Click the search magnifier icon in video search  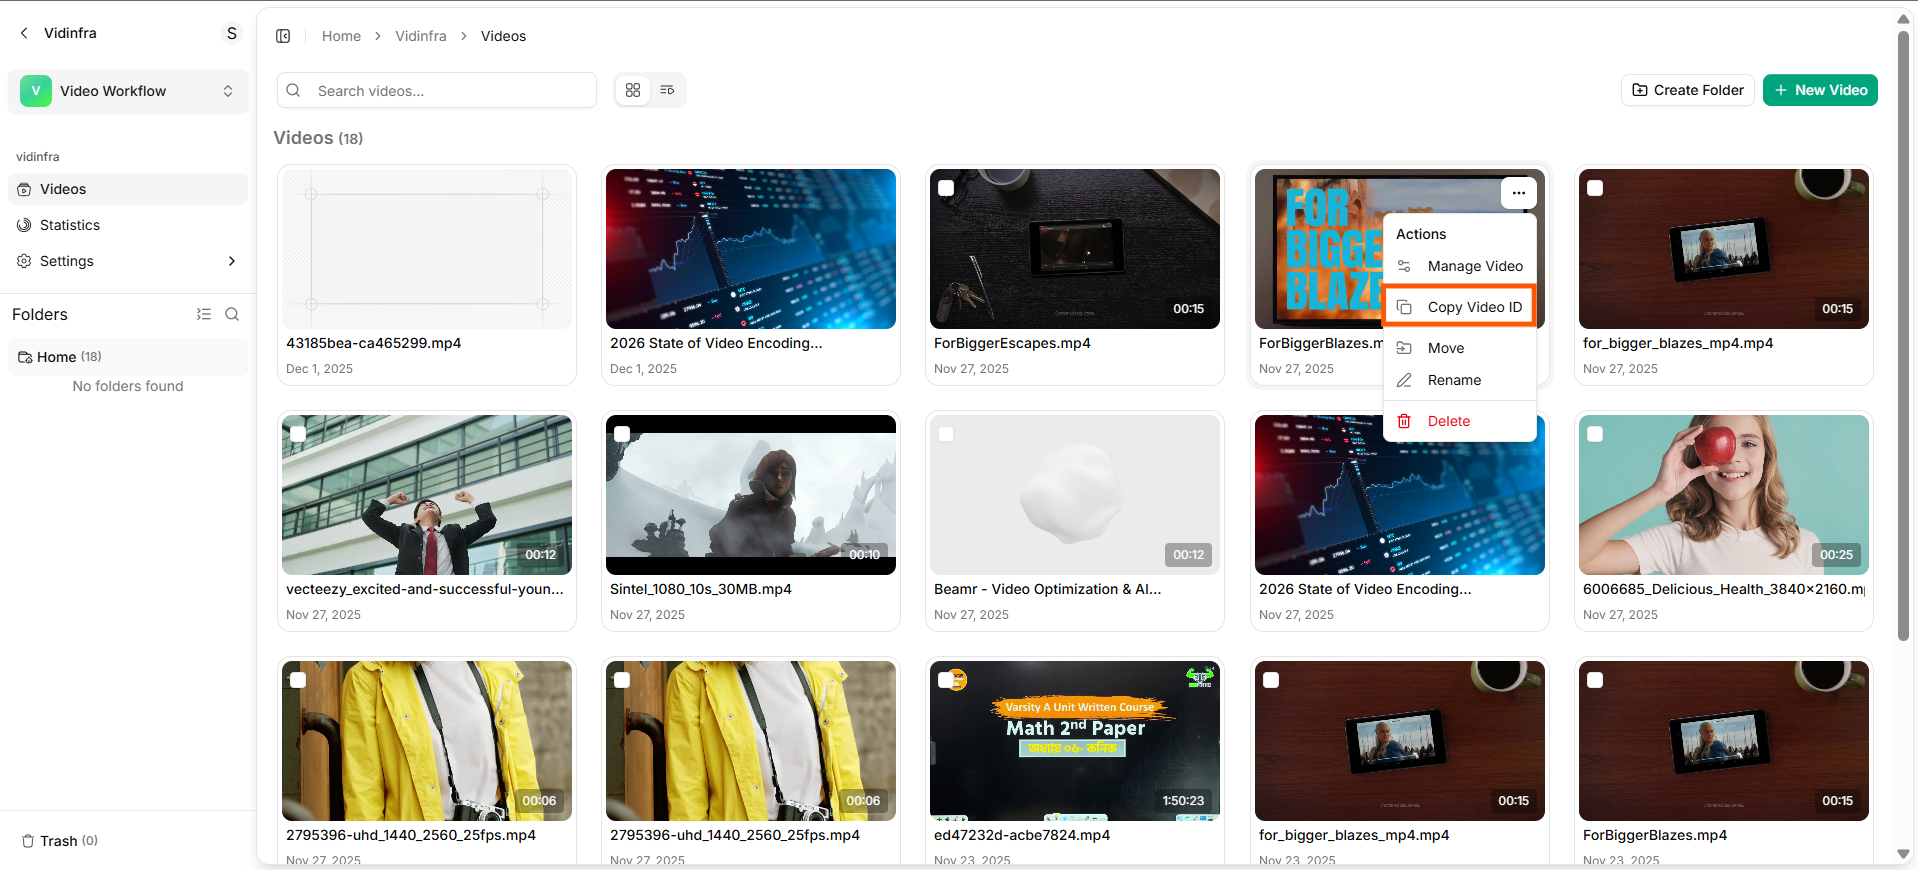coord(293,90)
